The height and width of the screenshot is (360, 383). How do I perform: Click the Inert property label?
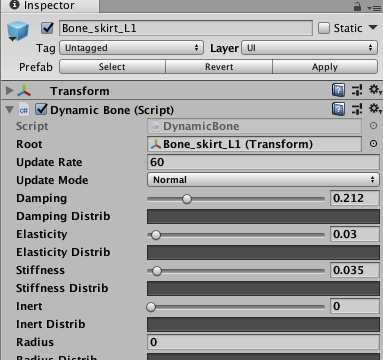point(29,306)
